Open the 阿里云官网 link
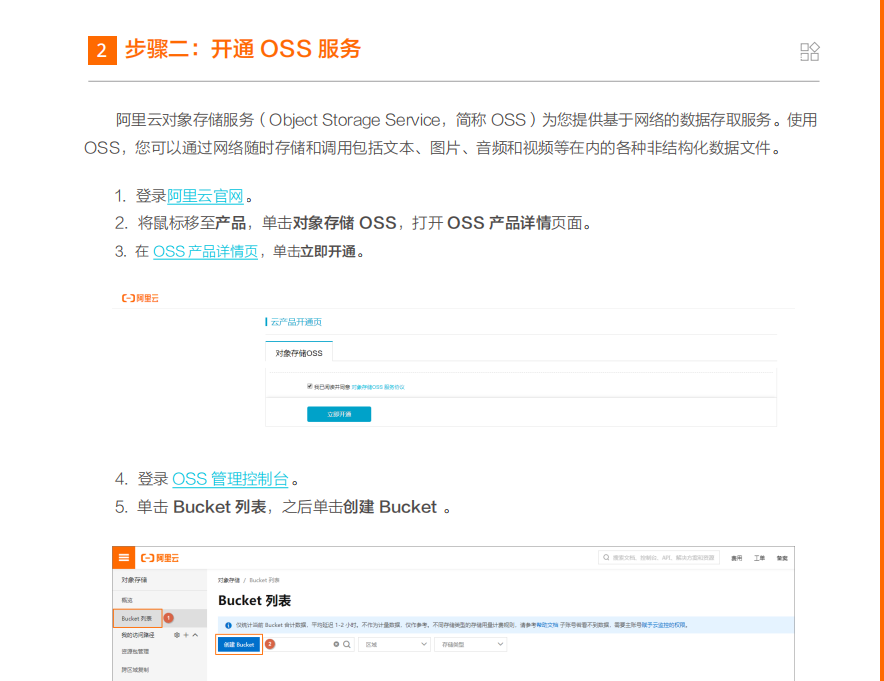Screen dimensions: 884x681 coord(205,196)
